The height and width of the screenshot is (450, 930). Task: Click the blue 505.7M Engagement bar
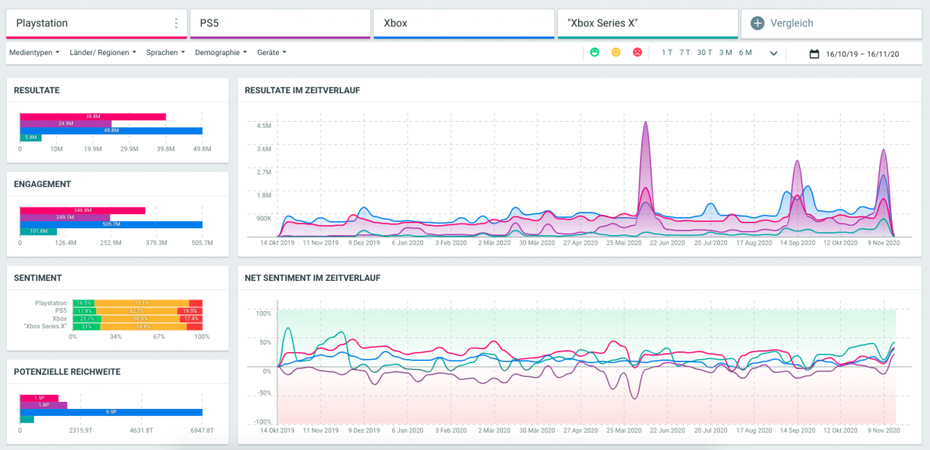click(111, 225)
